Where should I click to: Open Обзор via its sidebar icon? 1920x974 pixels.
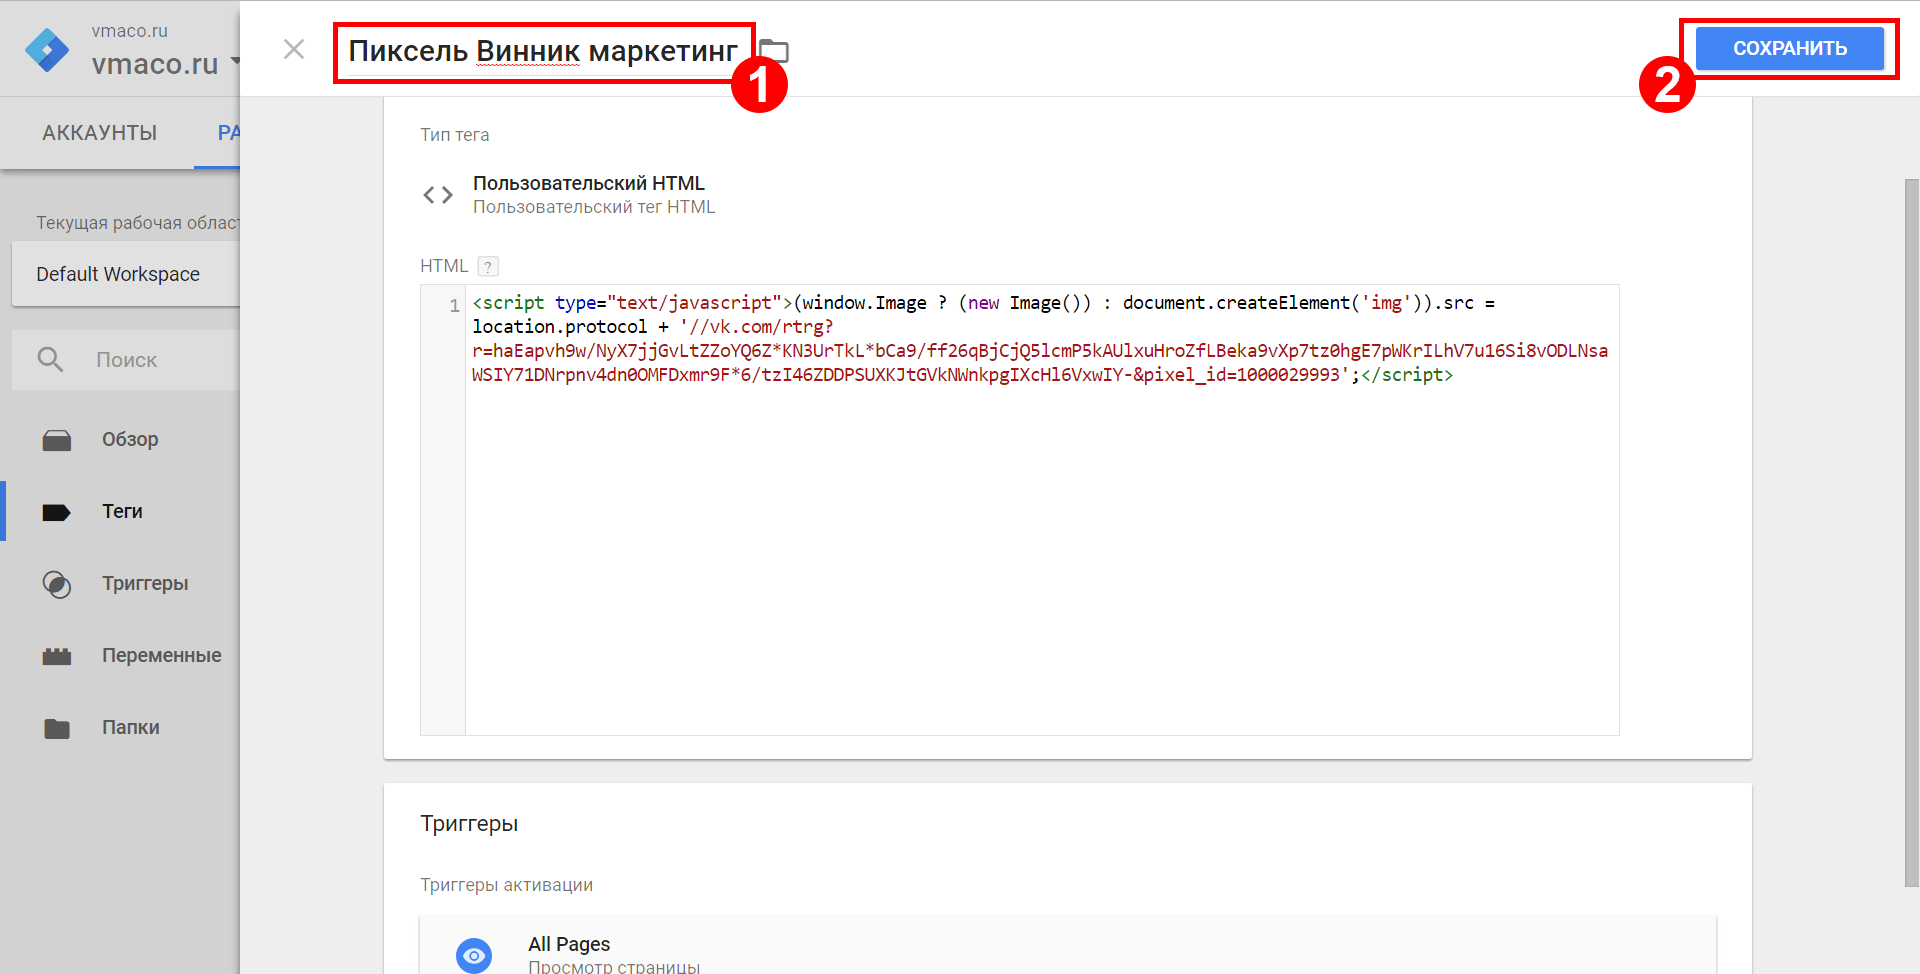tap(57, 440)
